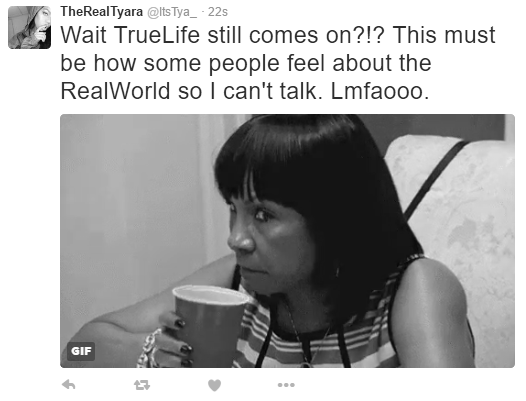
Task: Reply to the tweet with the arrow icon
Action: (69, 385)
